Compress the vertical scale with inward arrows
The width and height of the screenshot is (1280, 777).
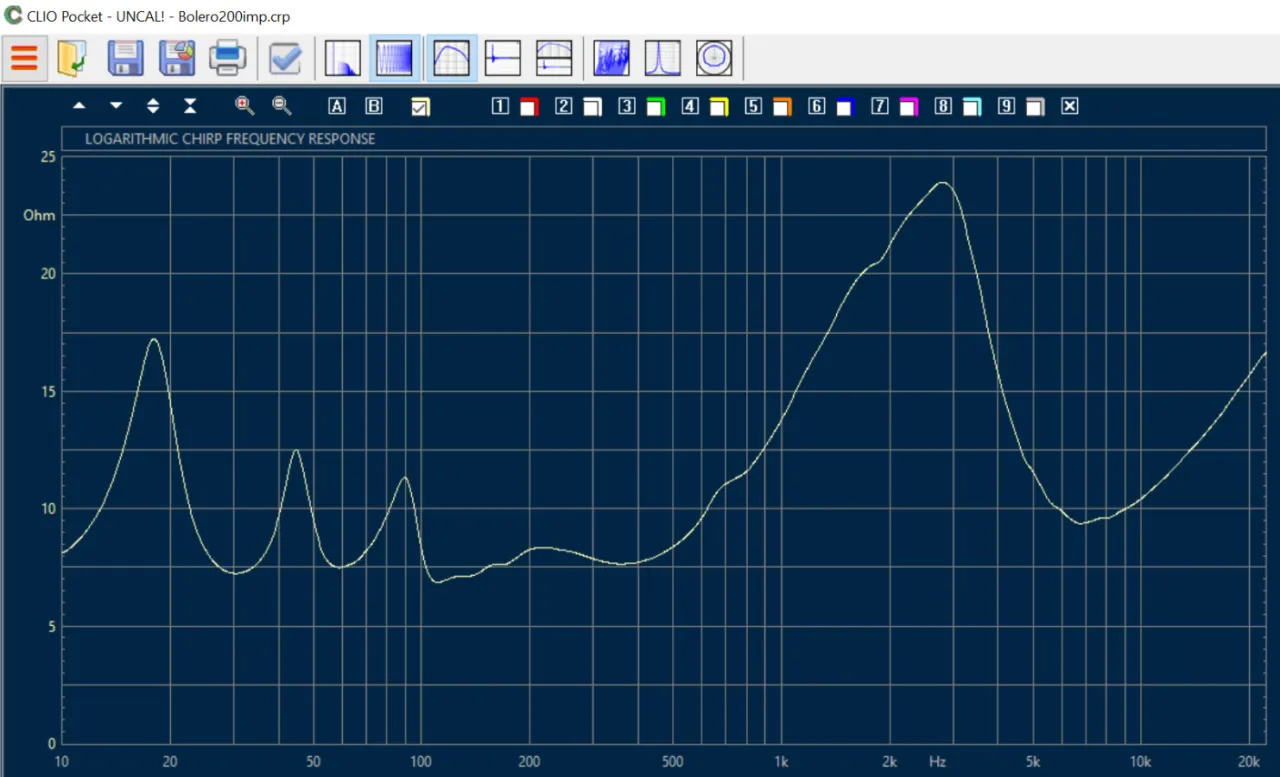pos(190,106)
